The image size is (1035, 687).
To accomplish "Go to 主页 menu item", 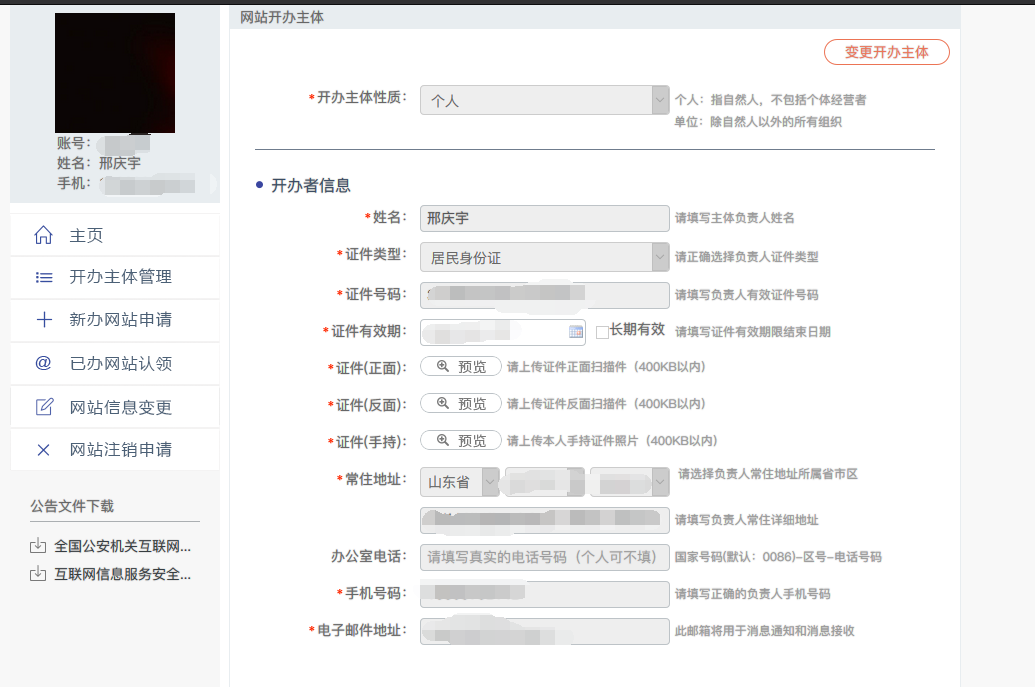I will pos(115,235).
